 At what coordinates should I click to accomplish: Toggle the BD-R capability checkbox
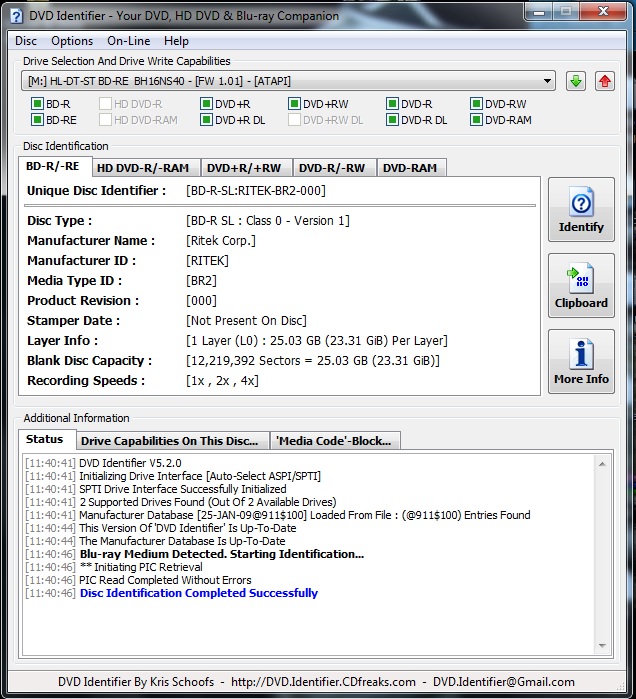(x=37, y=104)
